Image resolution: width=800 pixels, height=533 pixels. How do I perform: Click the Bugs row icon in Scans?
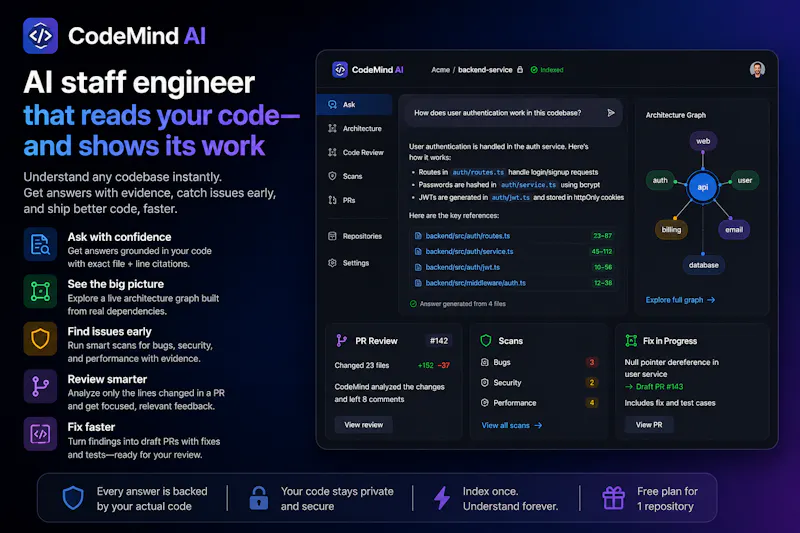[485, 362]
